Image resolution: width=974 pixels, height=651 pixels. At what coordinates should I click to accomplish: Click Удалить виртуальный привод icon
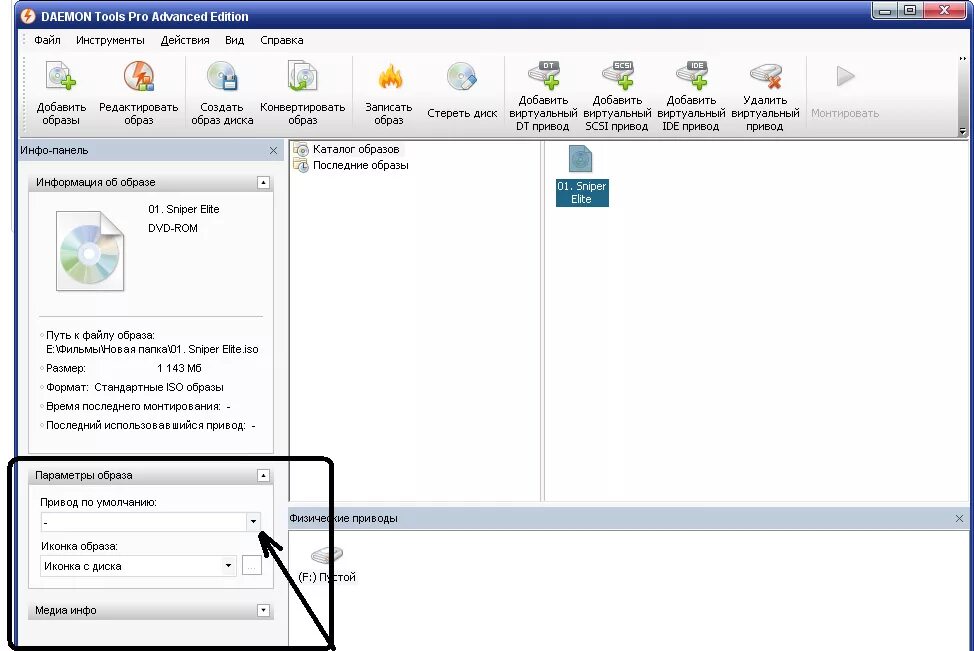765,75
